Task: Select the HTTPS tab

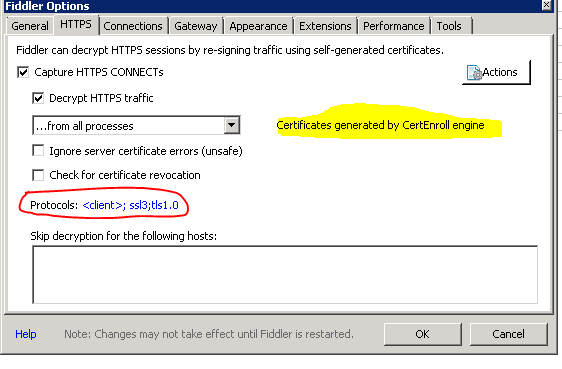Action: [76, 24]
